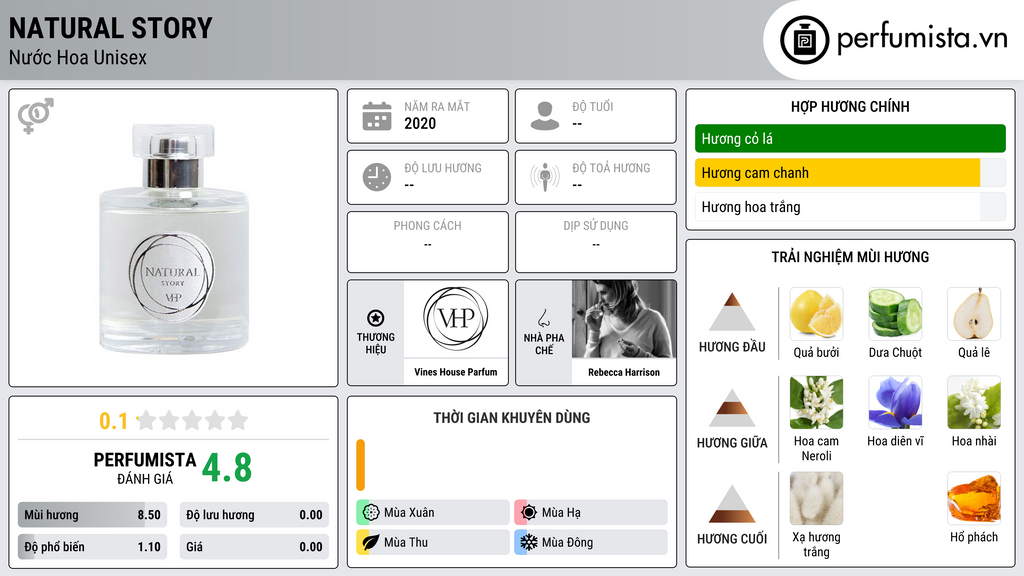Viewport: 1024px width, 576px height.
Task: Click the NATURAL STORY title
Action: (x=110, y=28)
